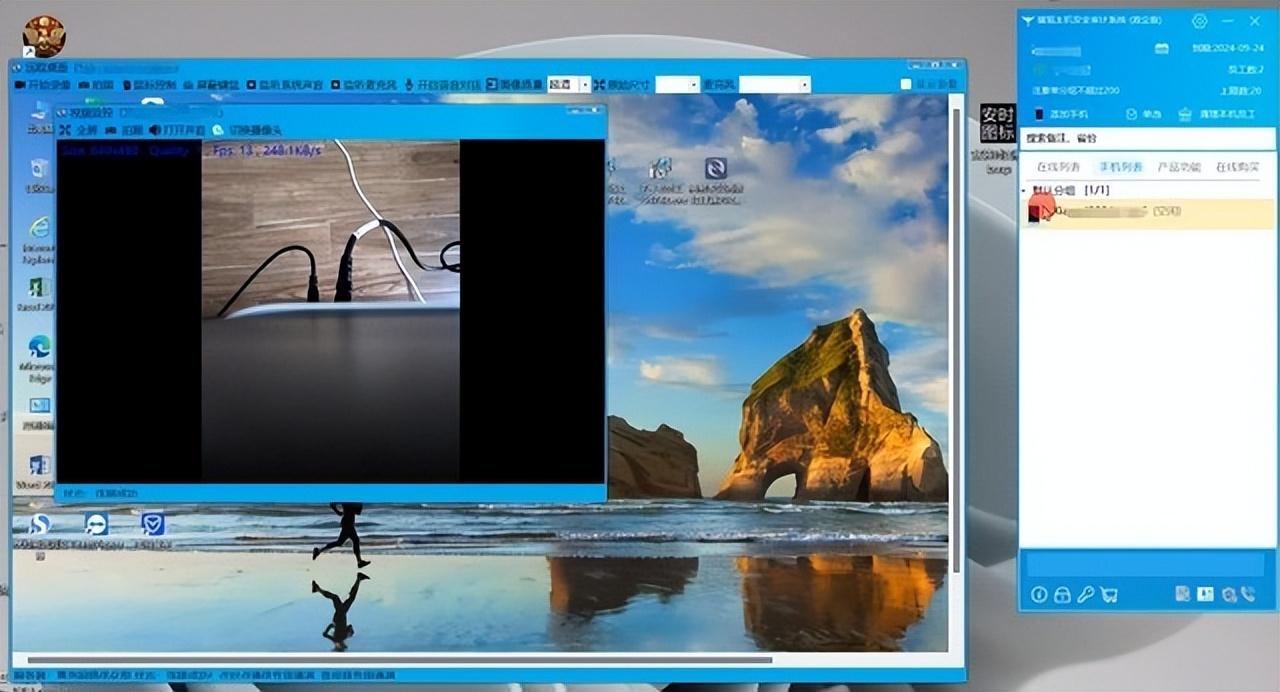Click 打开声音 speaker icon in the video window

[x=156, y=130]
